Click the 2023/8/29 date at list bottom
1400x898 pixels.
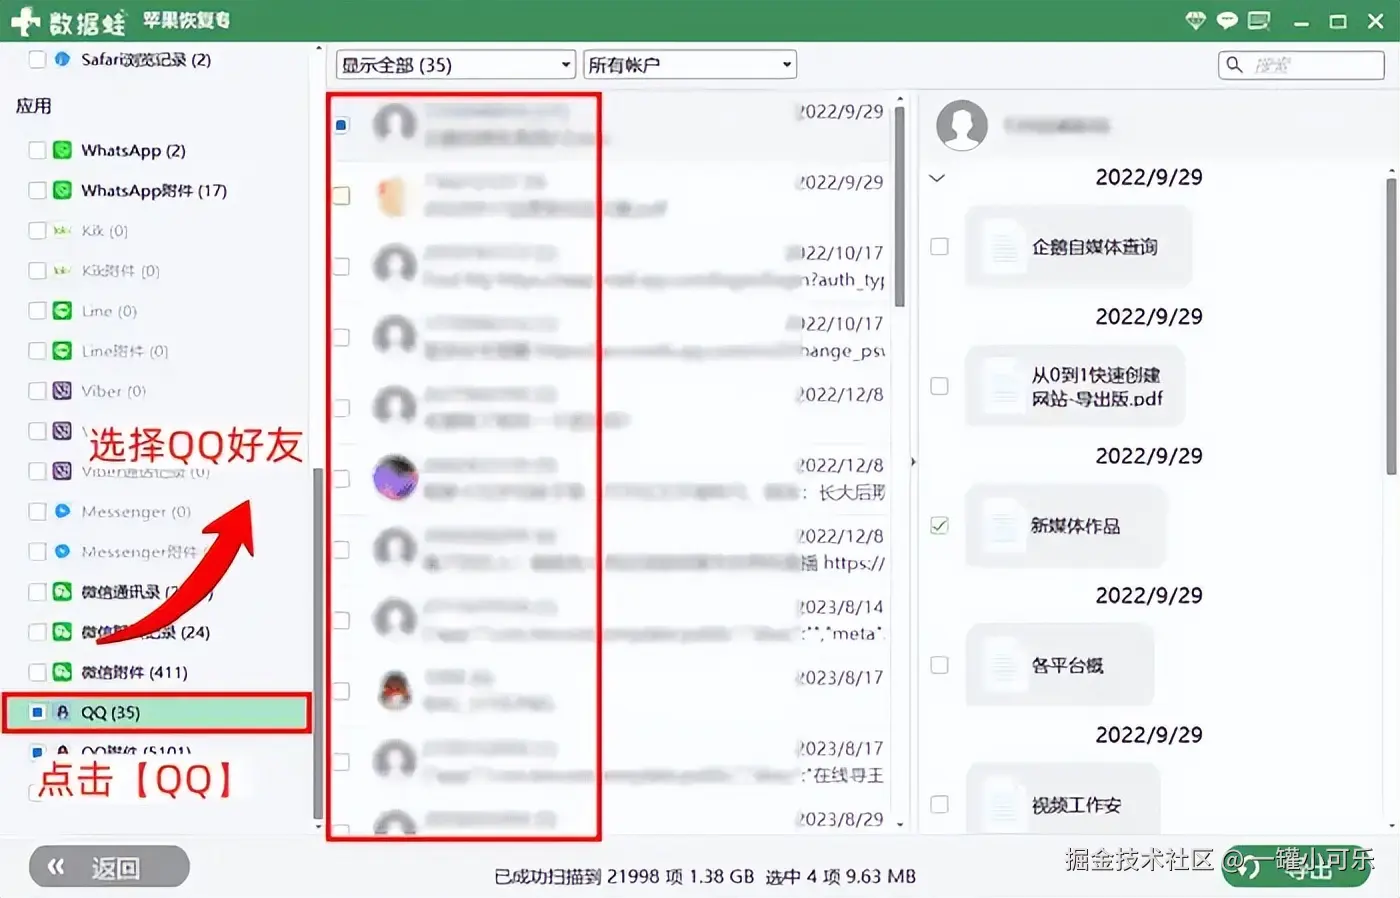841,819
